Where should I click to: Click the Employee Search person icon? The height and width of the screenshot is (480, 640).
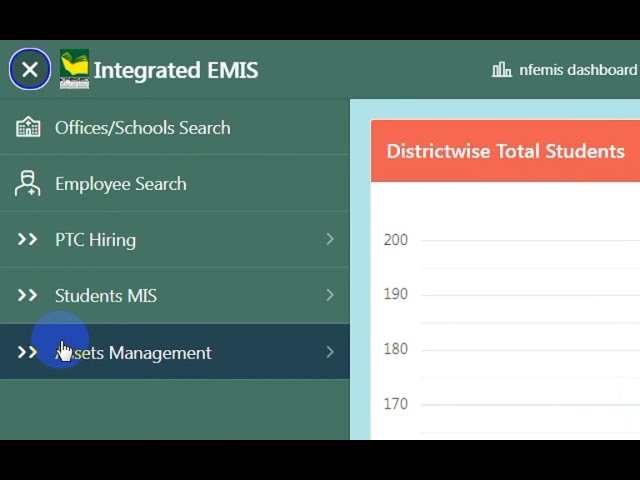point(28,183)
